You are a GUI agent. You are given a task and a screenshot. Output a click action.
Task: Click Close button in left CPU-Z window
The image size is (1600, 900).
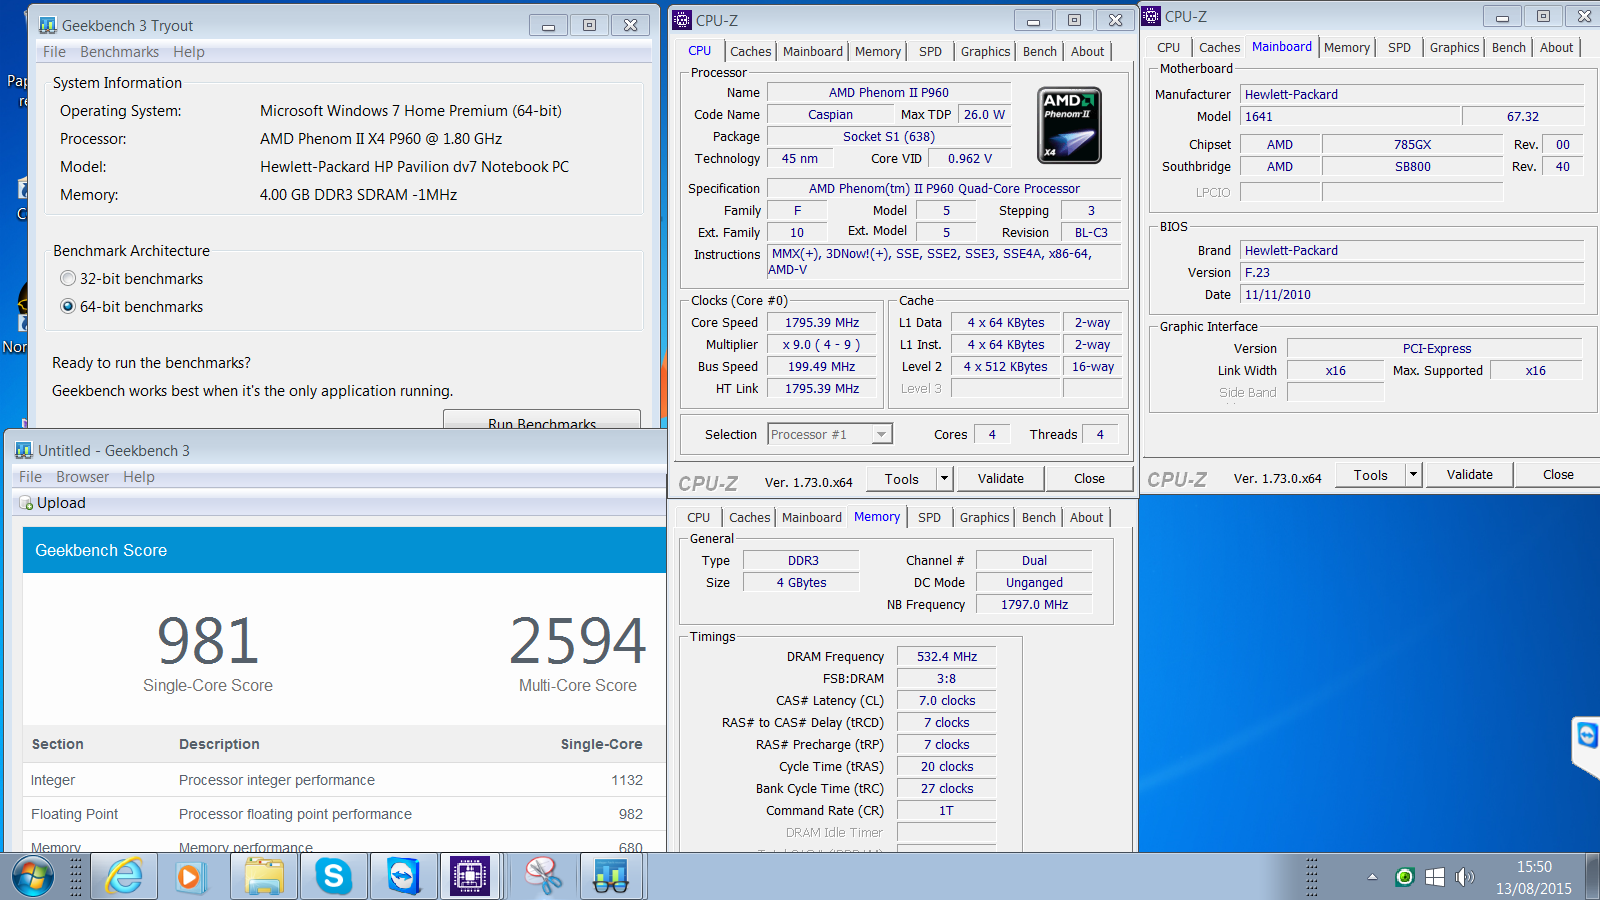[x=1089, y=478]
